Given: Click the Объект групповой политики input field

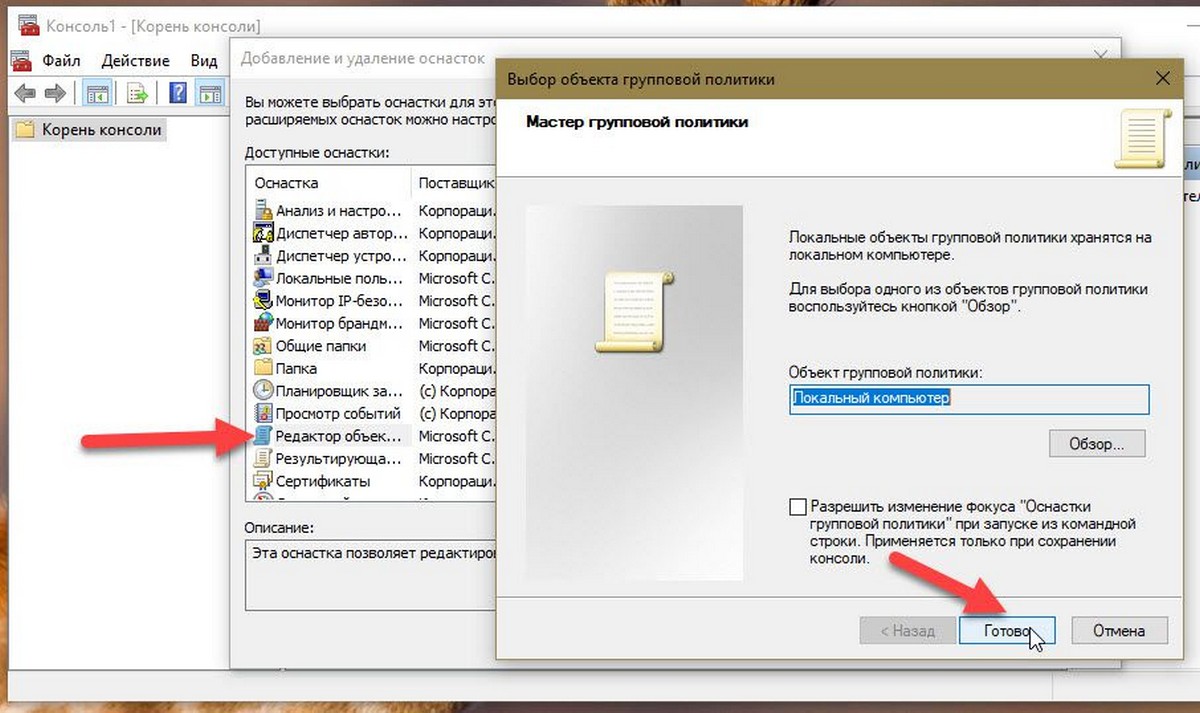Looking at the screenshot, I should pyautogui.click(x=969, y=399).
